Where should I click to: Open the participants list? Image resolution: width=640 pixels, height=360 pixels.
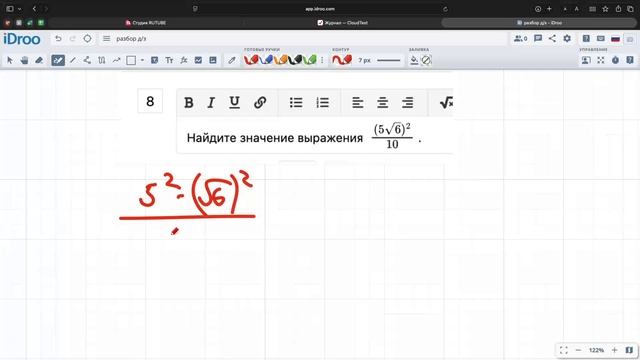point(520,39)
